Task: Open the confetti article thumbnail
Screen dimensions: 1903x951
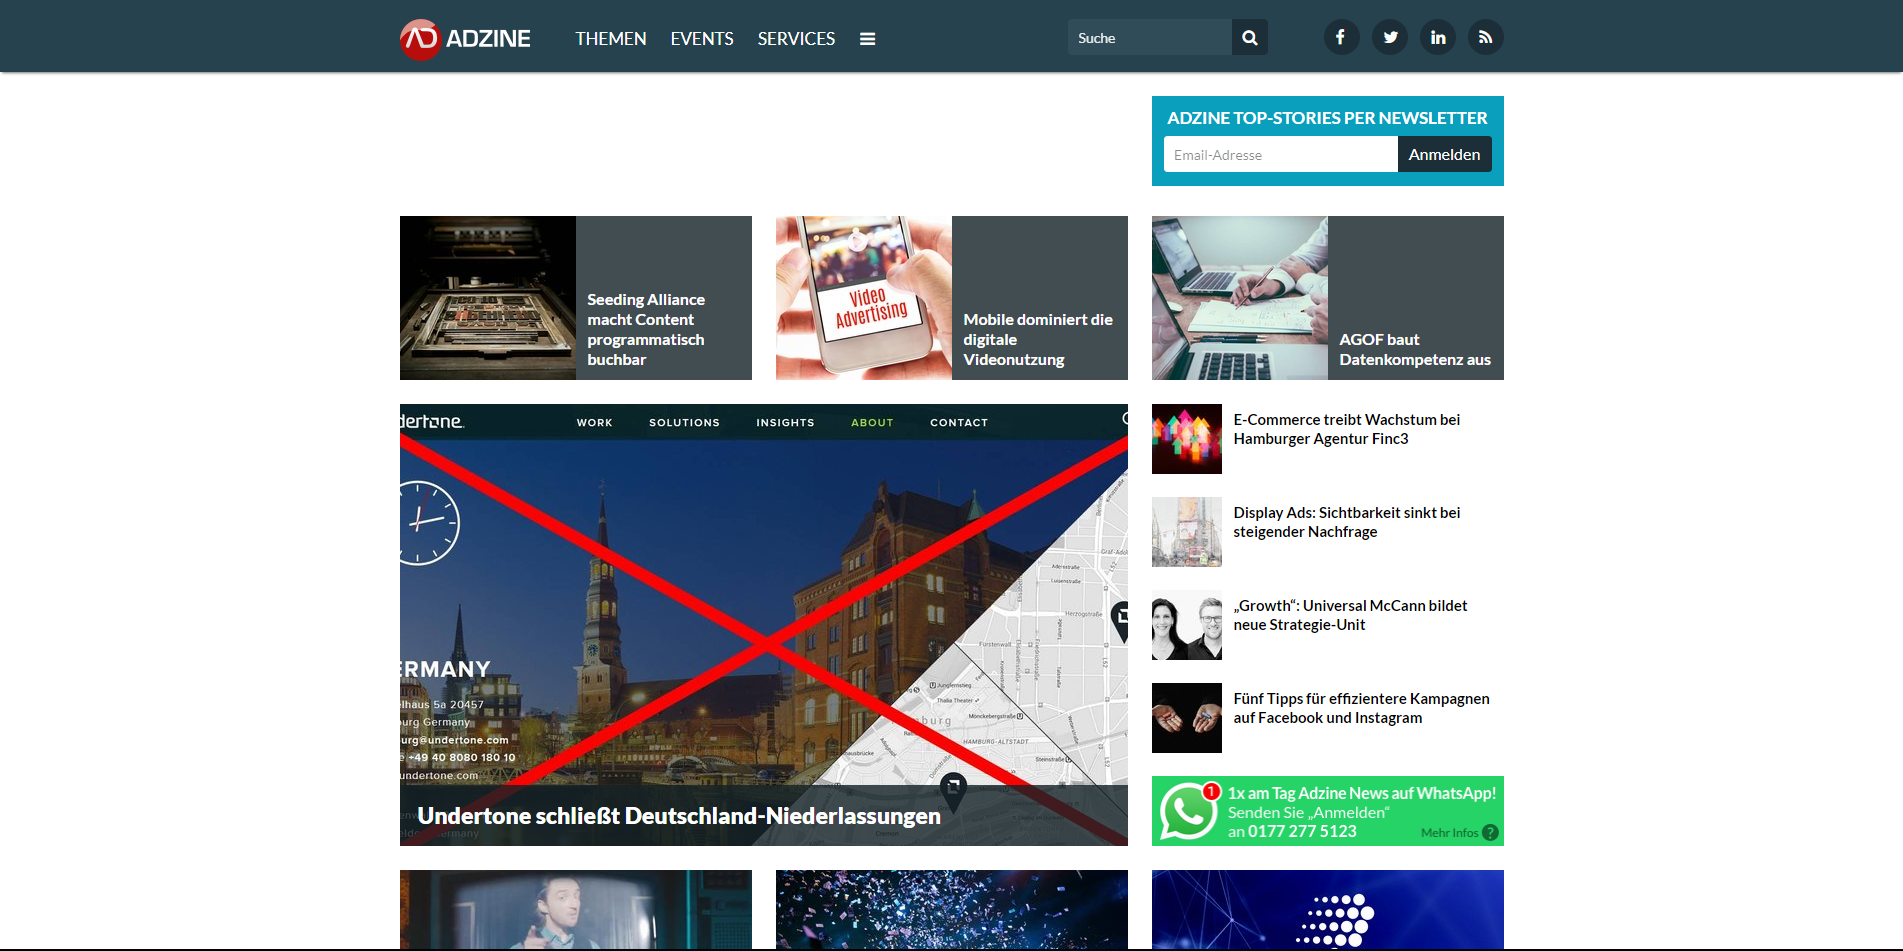Action: click(x=952, y=909)
